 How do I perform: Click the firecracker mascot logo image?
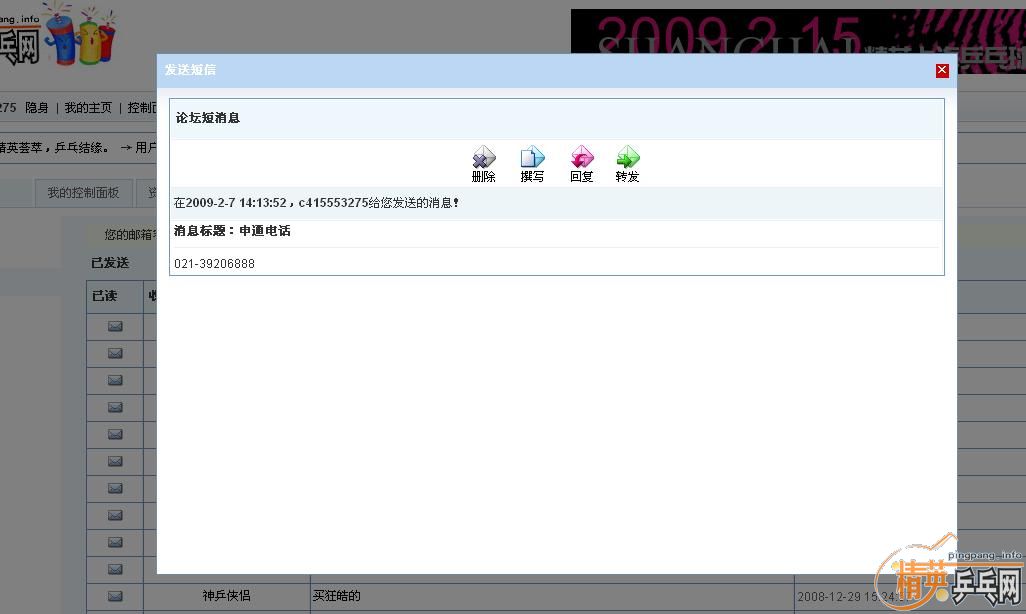(80, 35)
